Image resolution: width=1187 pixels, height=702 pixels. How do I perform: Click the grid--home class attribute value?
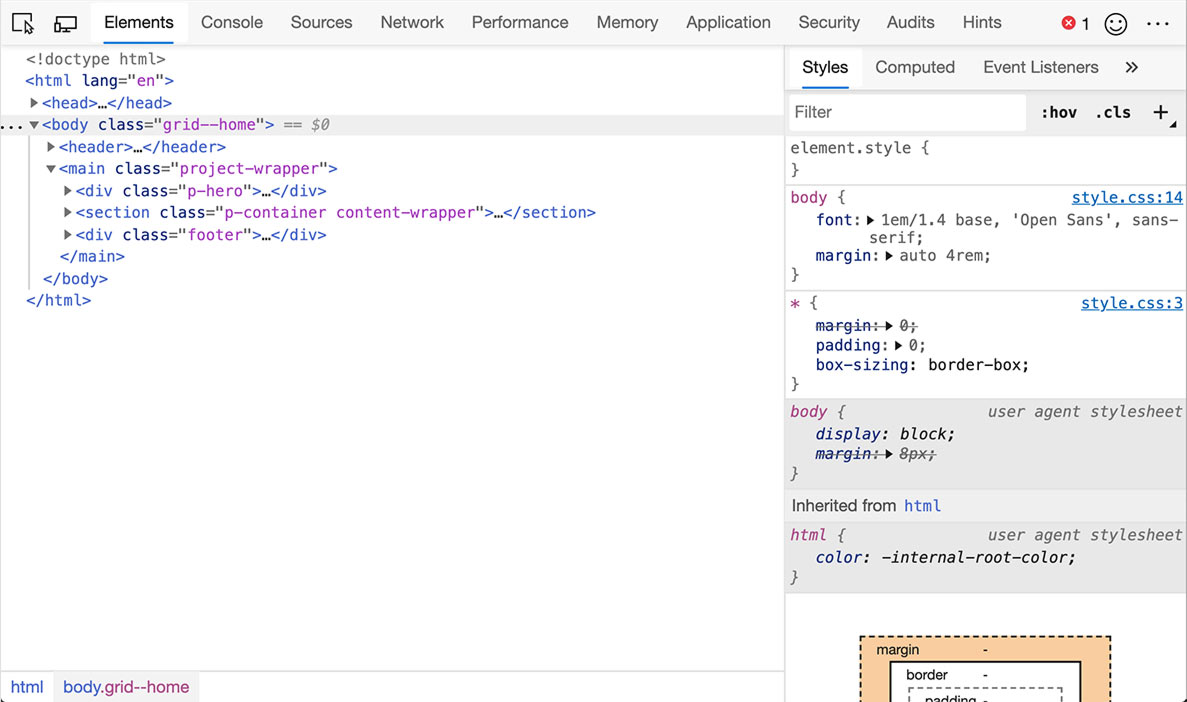point(209,125)
